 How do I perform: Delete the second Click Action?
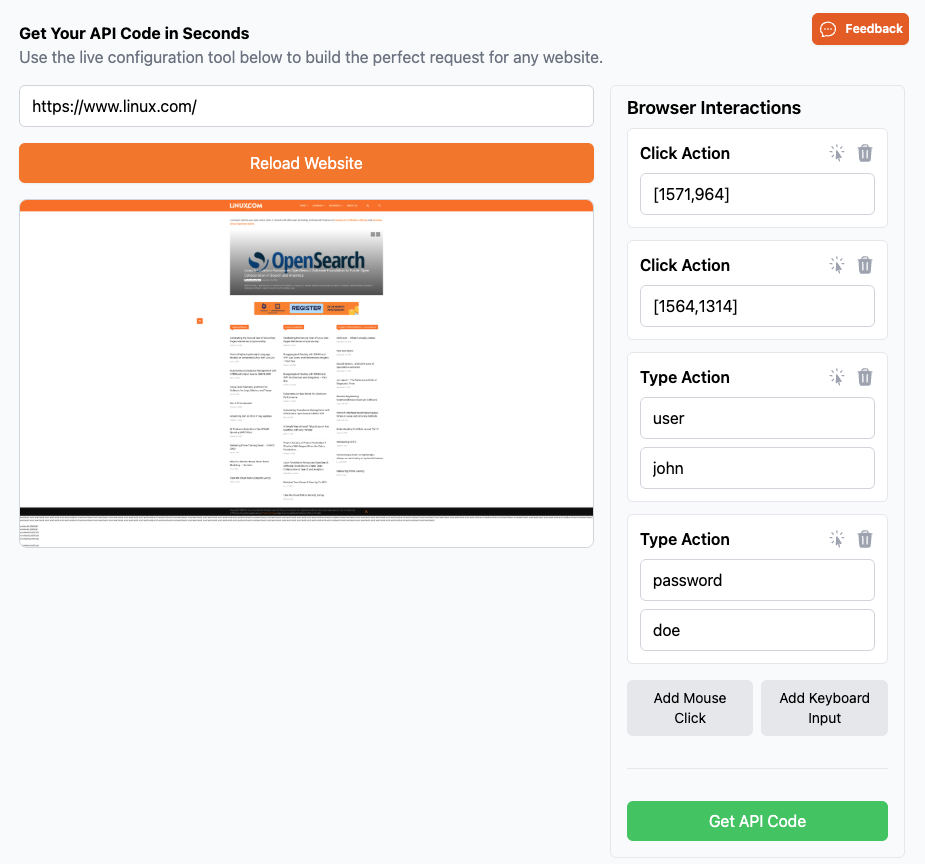coord(865,265)
